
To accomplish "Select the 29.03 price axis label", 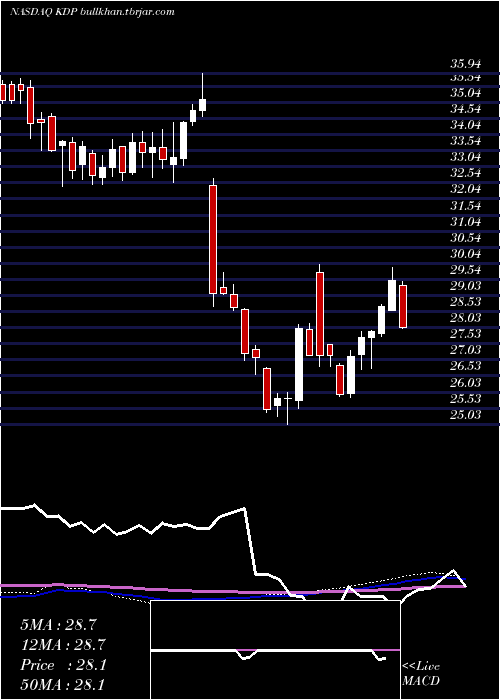I will tap(466, 286).
